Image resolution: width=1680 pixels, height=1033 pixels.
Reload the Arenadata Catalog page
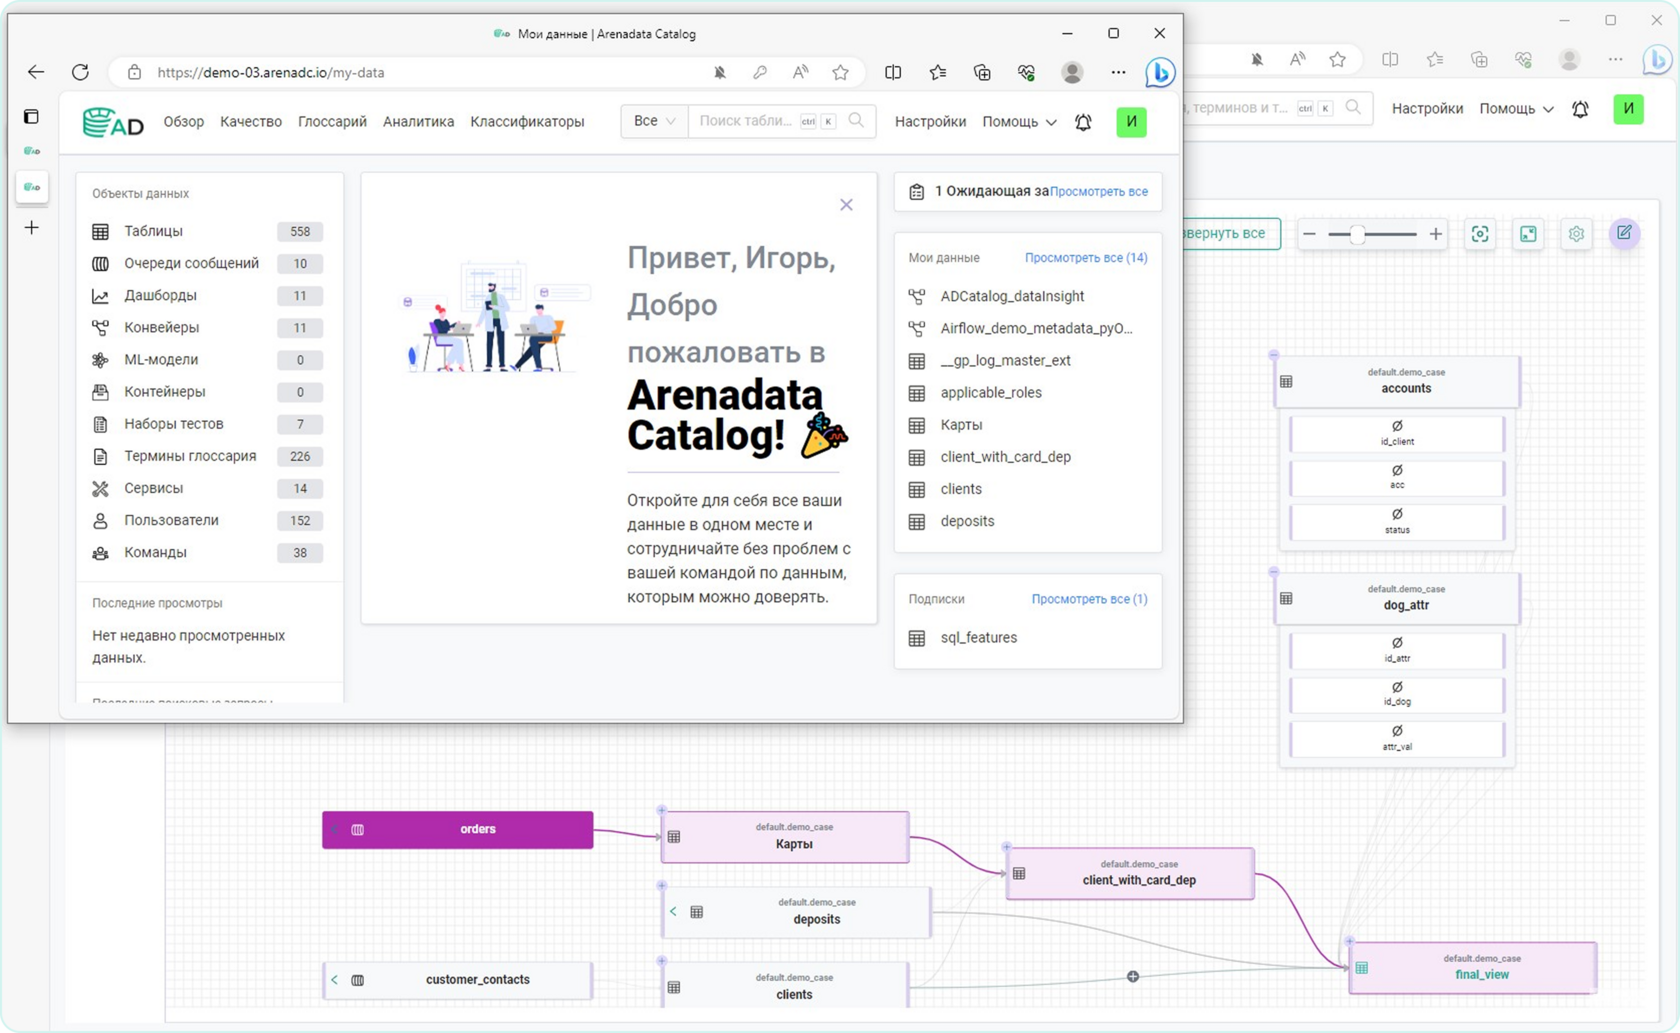(81, 72)
